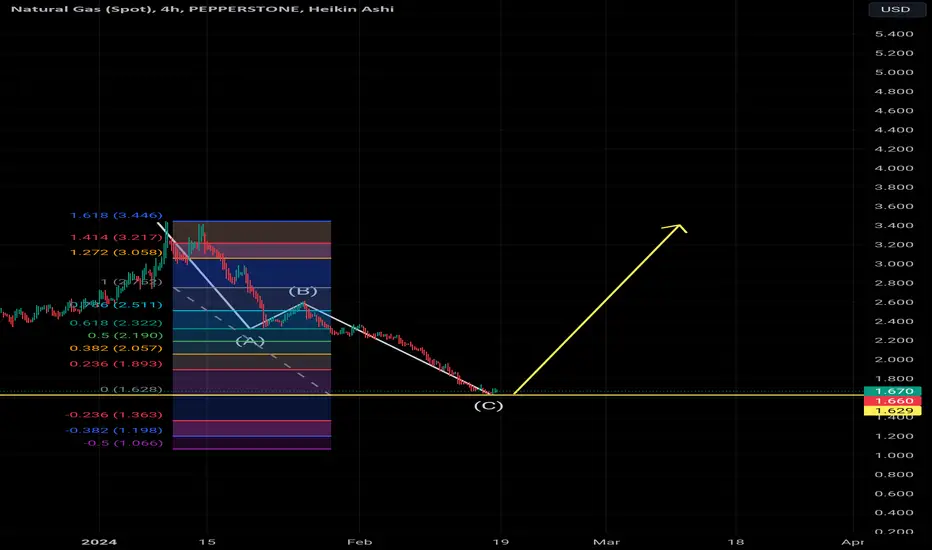Click the 3.400 price scale value
This screenshot has width=932, height=550.
click(894, 225)
